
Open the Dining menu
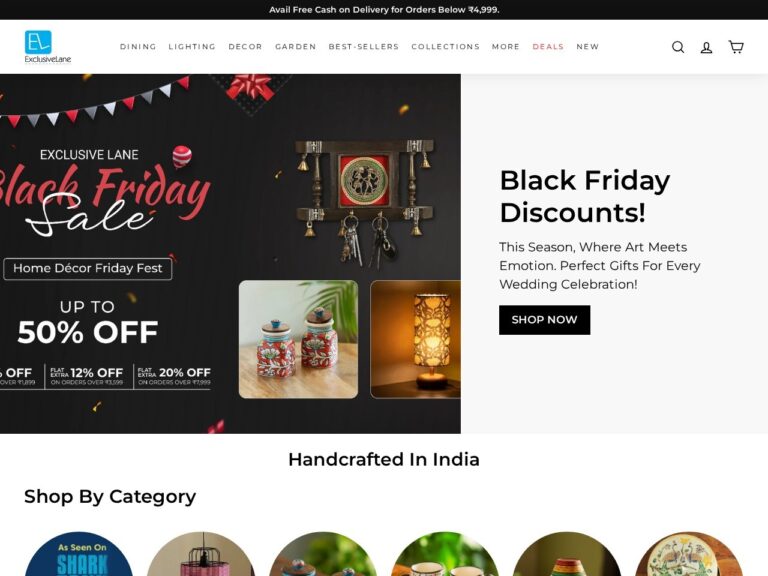[x=138, y=47]
